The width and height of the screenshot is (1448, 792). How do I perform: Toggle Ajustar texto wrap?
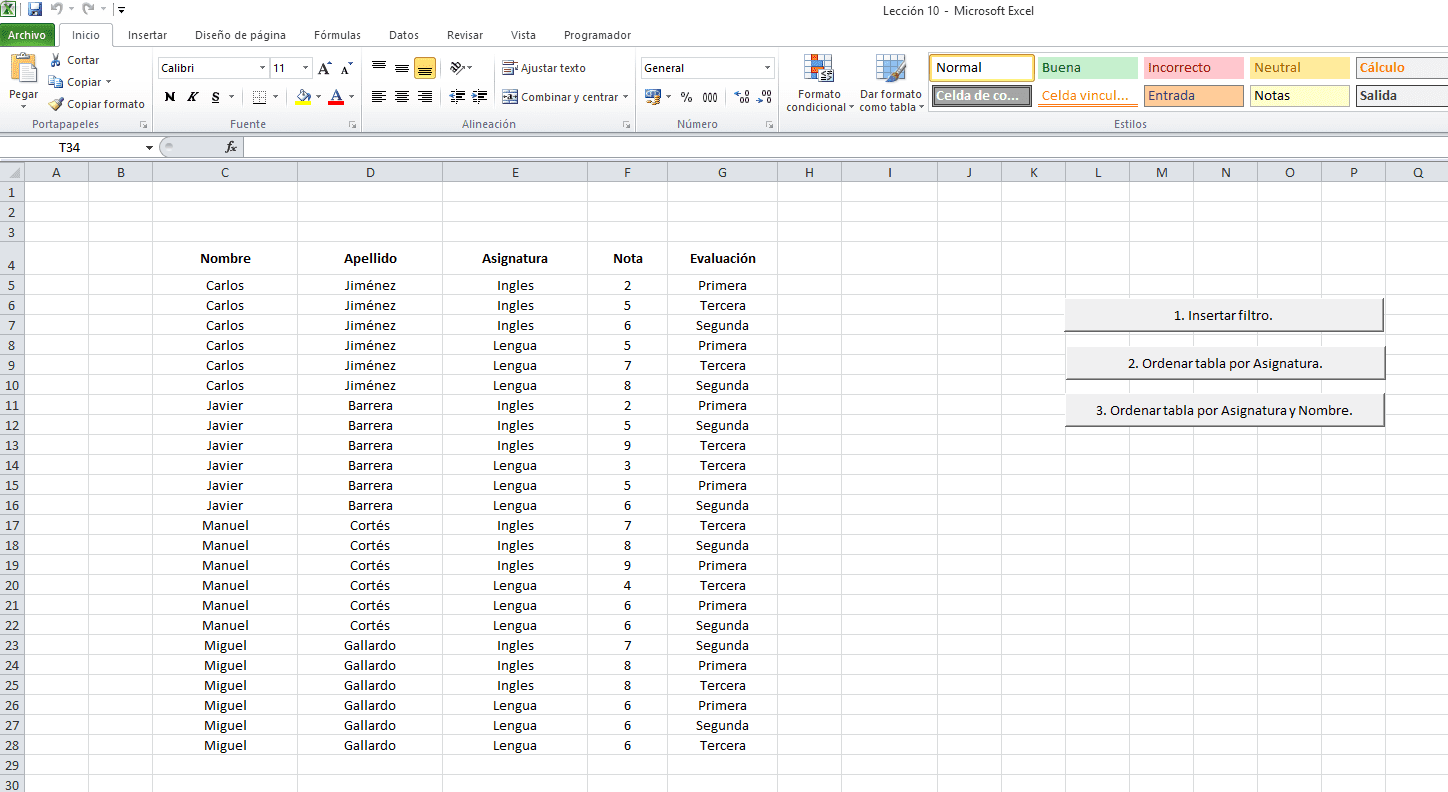pyautogui.click(x=544, y=68)
